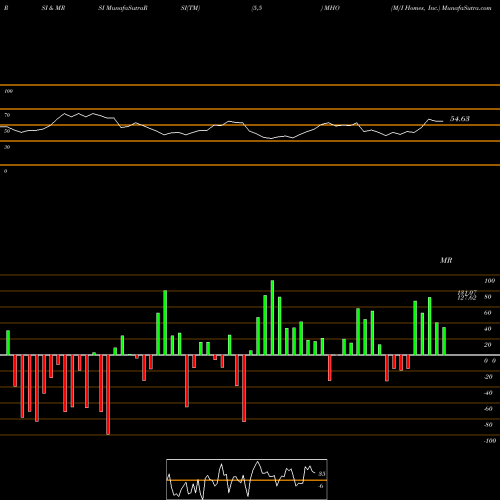Click the overlapping 131.97 price value label

(x=467, y=292)
